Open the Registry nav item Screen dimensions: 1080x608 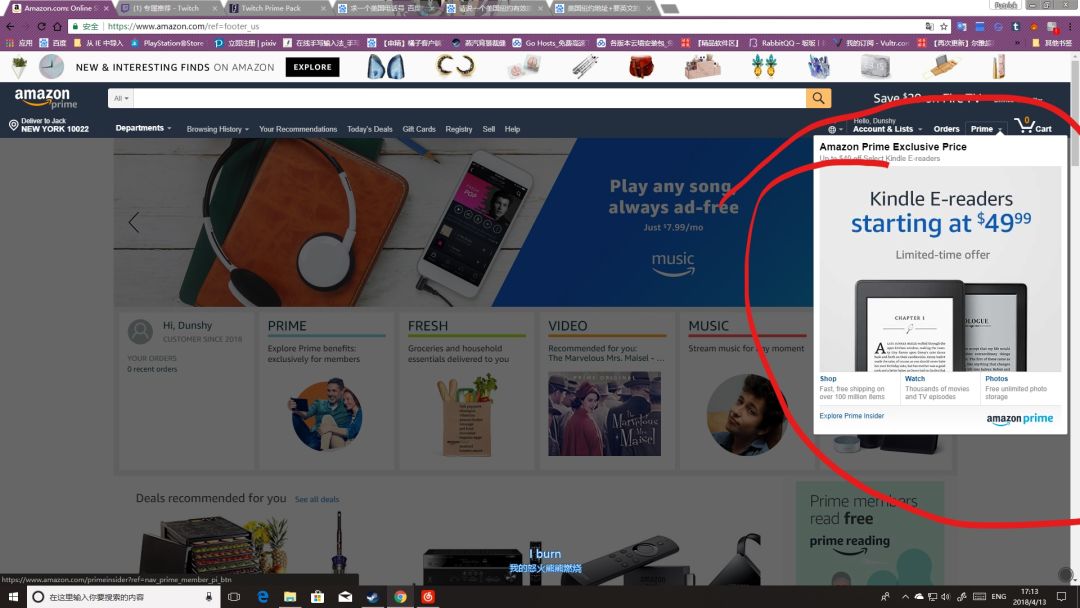coord(459,129)
